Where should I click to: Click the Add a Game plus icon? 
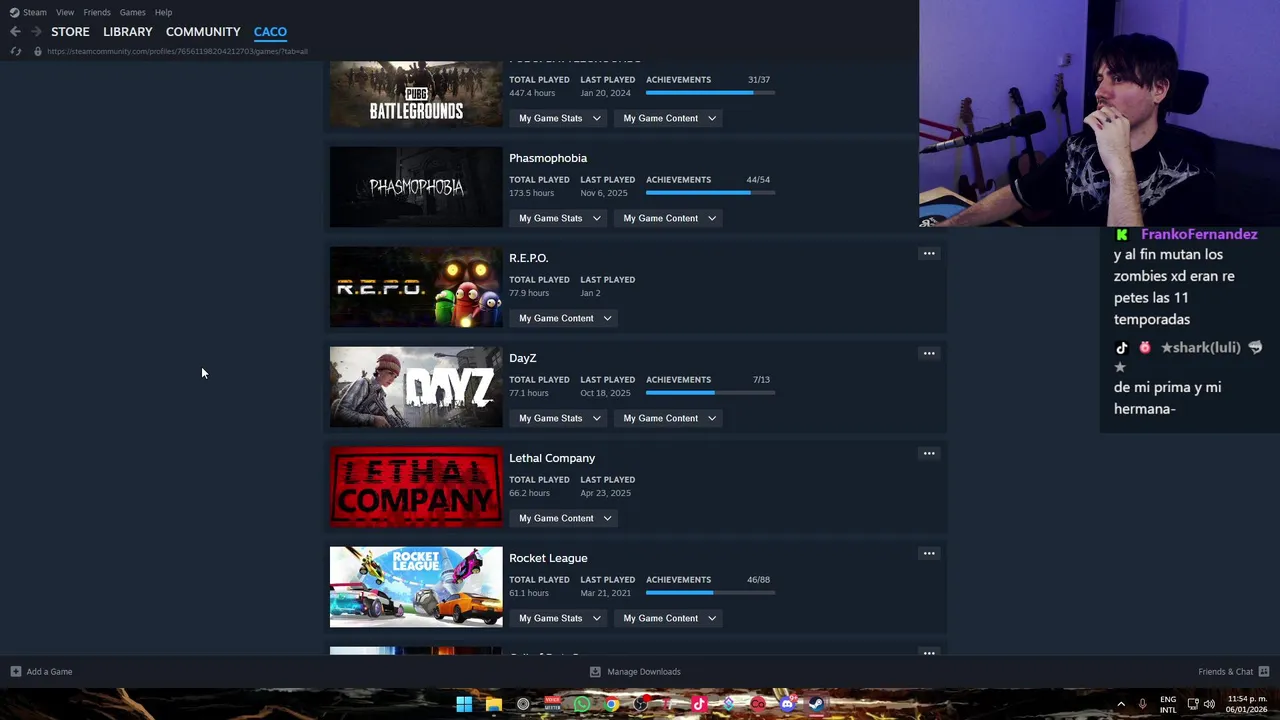pyautogui.click(x=16, y=671)
